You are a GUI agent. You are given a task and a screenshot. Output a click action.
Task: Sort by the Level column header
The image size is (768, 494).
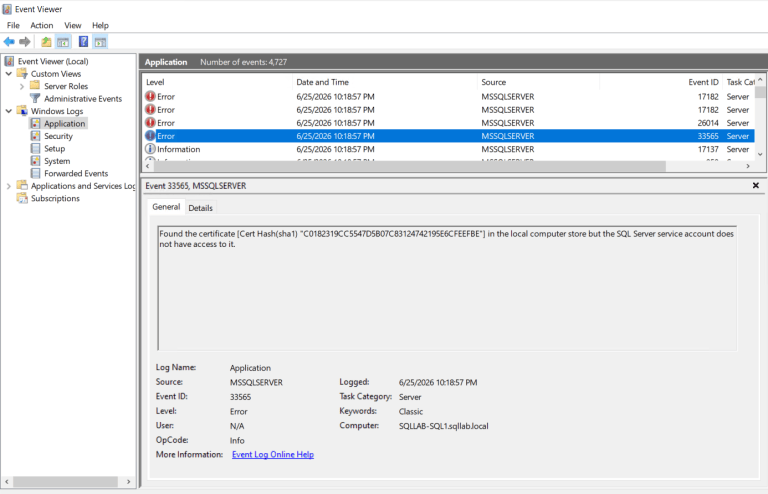[x=217, y=82]
